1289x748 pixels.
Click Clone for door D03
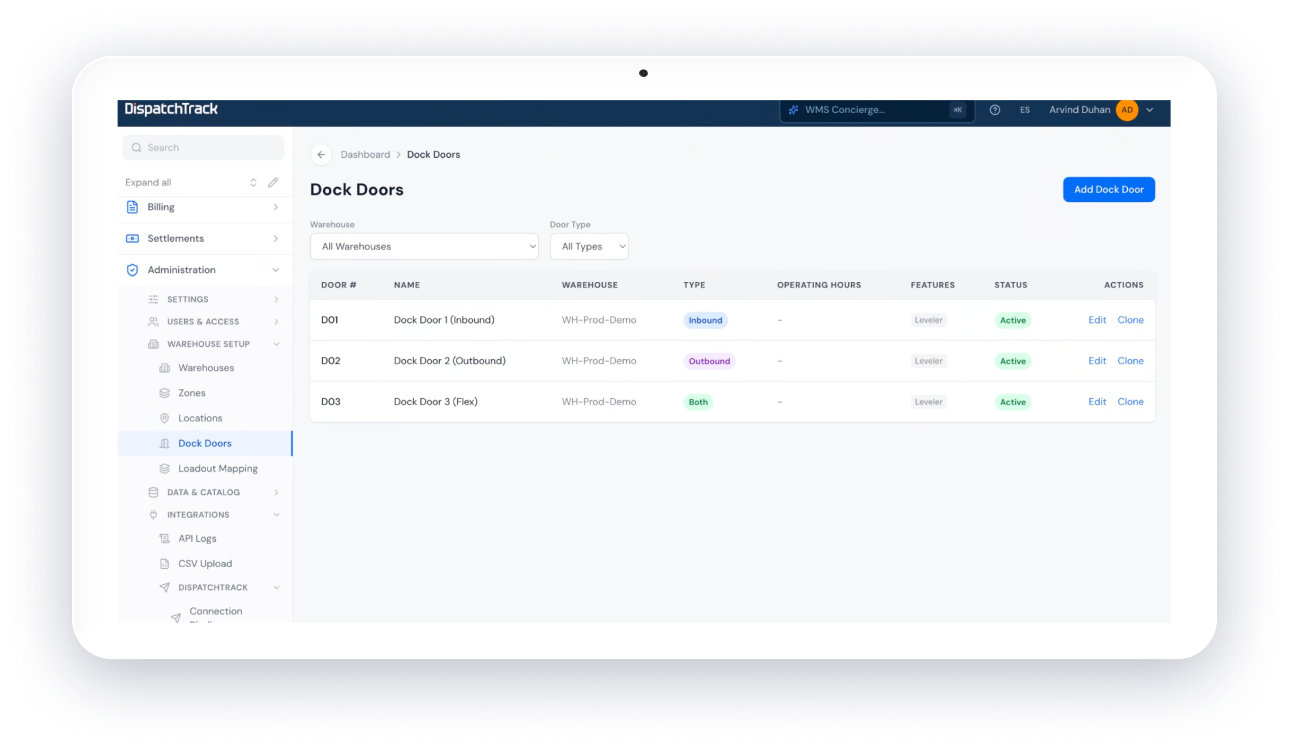click(1130, 402)
